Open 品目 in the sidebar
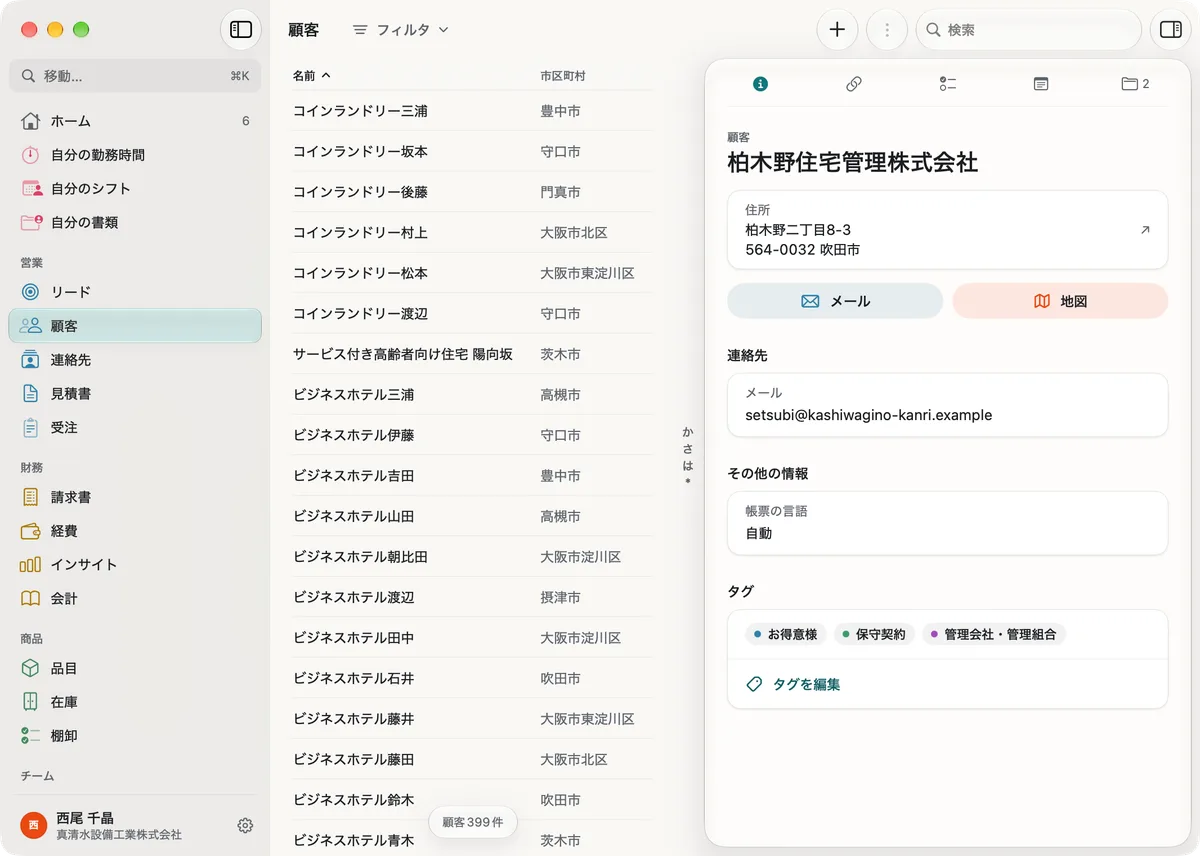The image size is (1200, 856). coord(135,668)
